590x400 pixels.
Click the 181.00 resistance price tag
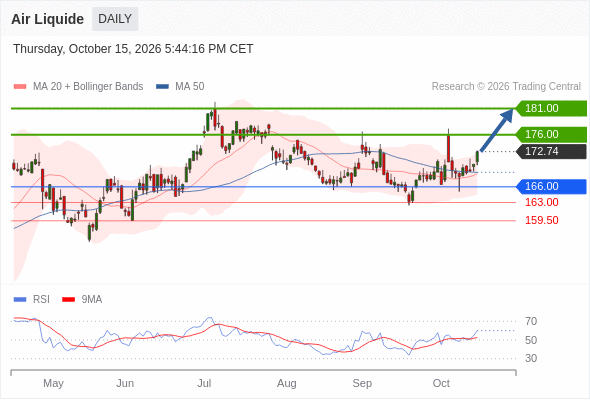pos(551,108)
